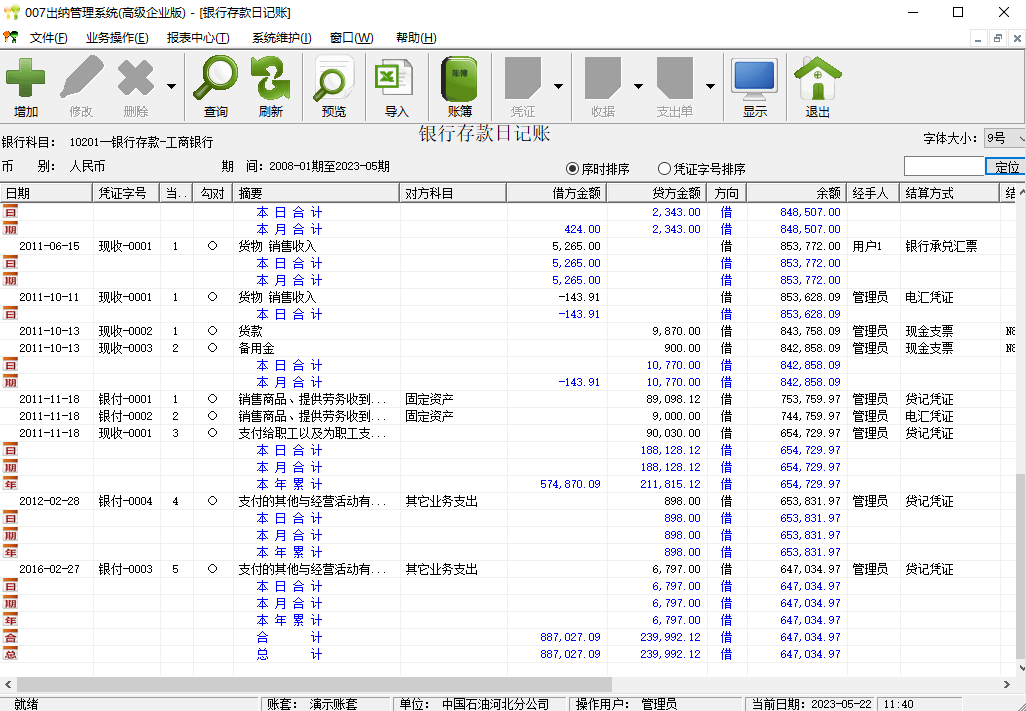Click the horizontal scrollbar right arrow
Image resolution: width=1026 pixels, height=711 pixels.
click(1007, 684)
